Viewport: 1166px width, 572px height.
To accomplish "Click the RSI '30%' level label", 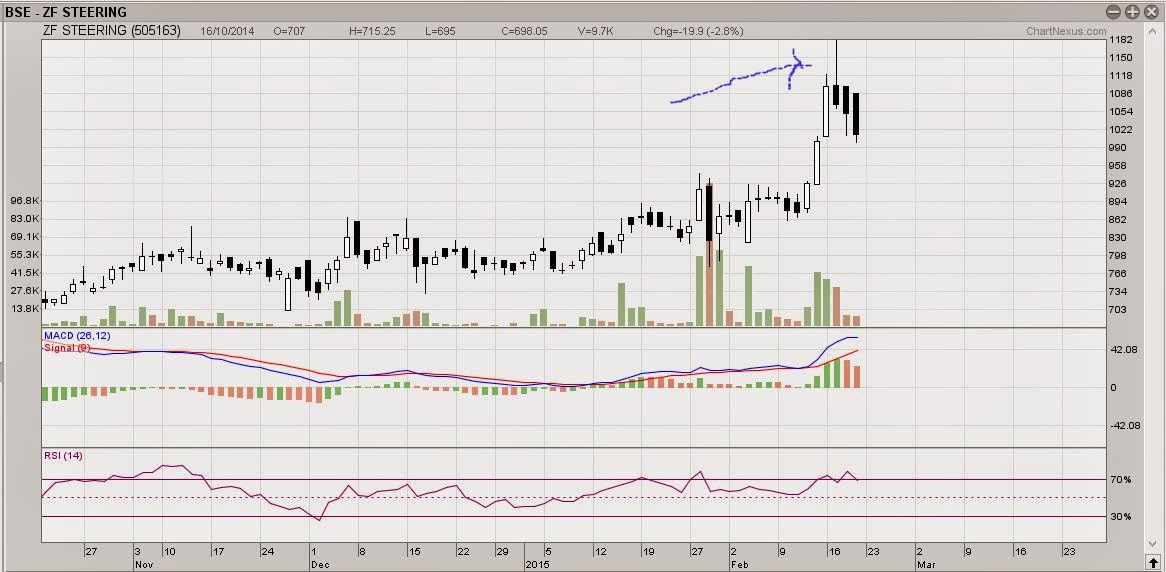I will (1121, 517).
